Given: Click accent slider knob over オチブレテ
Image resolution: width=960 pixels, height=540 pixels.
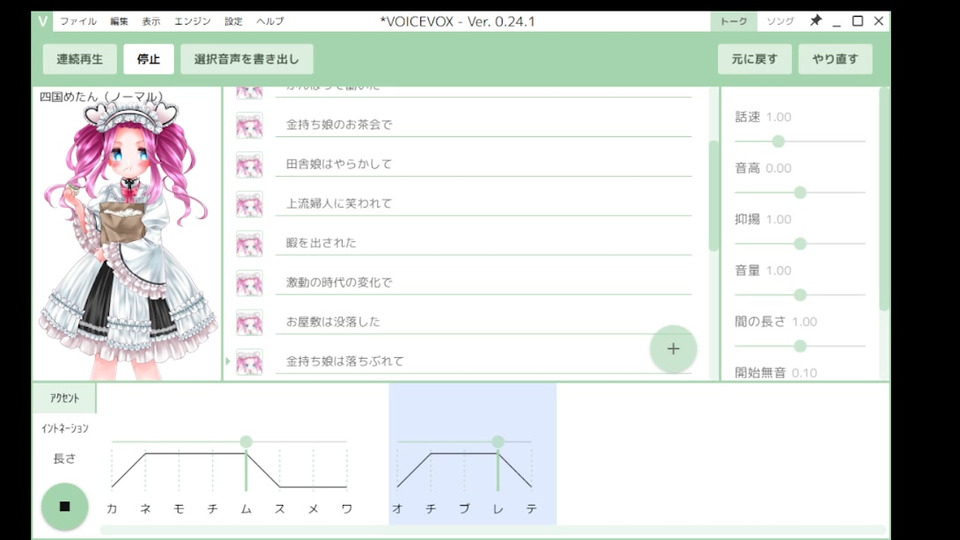Looking at the screenshot, I should tap(498, 441).
